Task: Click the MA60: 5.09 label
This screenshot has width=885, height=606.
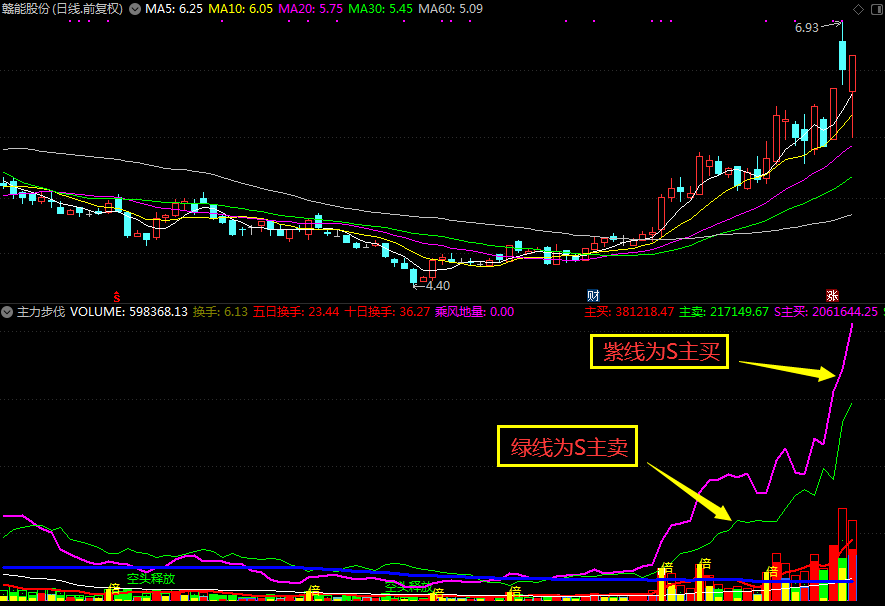Action: pos(450,9)
